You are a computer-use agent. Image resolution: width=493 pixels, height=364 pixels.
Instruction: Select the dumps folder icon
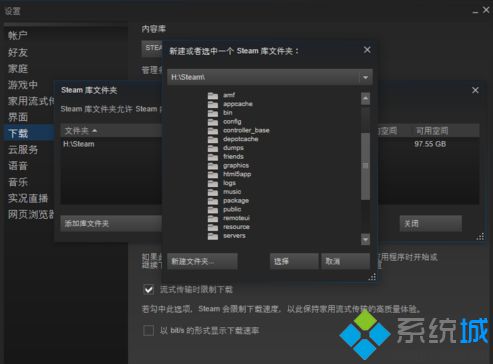pos(213,148)
